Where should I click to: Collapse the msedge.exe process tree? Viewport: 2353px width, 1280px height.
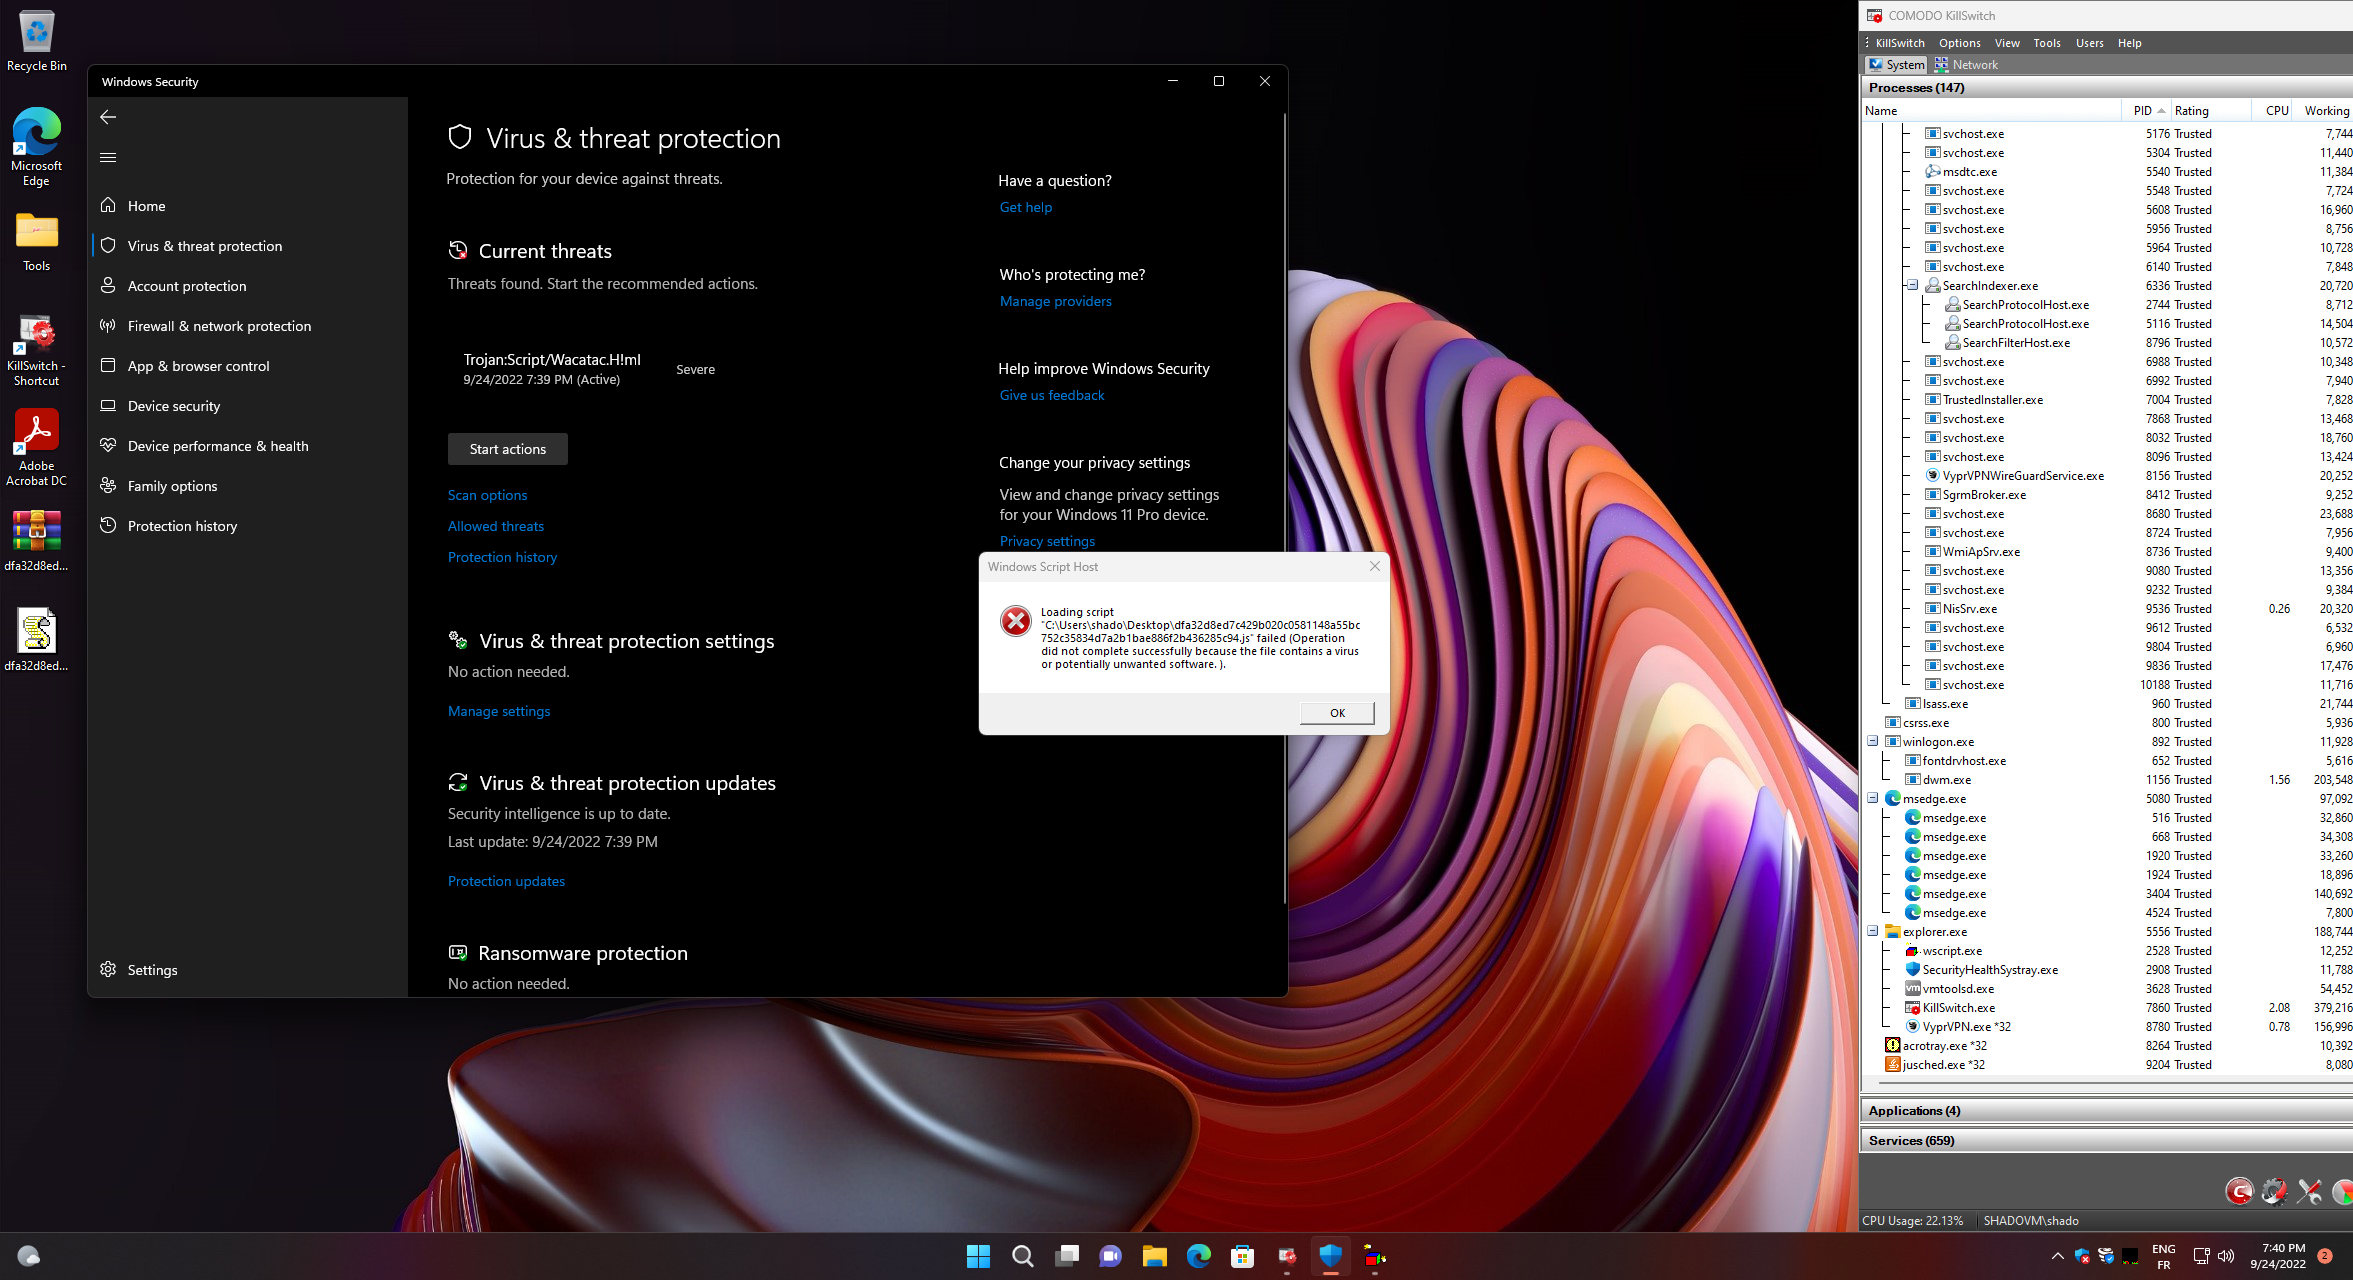[1872, 798]
